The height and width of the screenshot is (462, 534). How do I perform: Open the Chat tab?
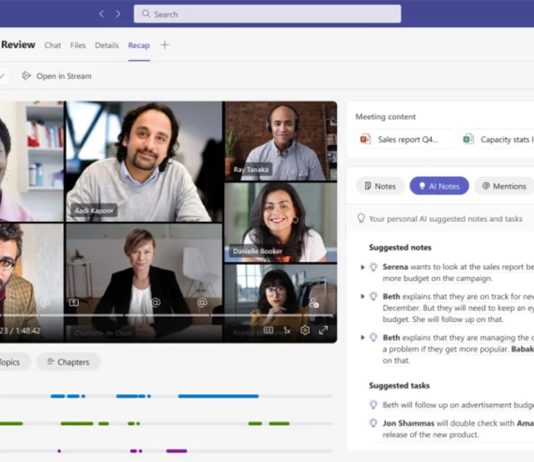[53, 45]
